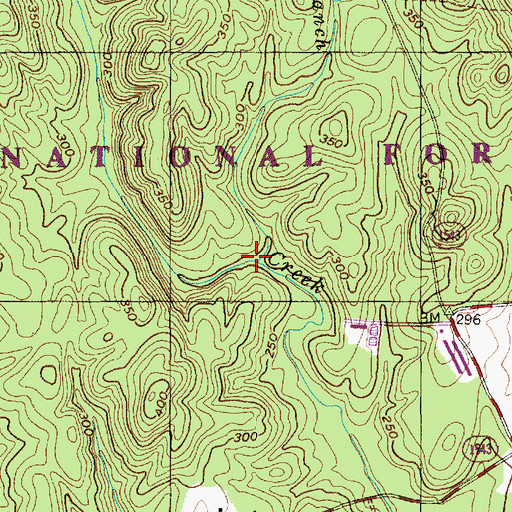
Task: Click the 'BM' benchmark label
Action: pyautogui.click(x=430, y=319)
